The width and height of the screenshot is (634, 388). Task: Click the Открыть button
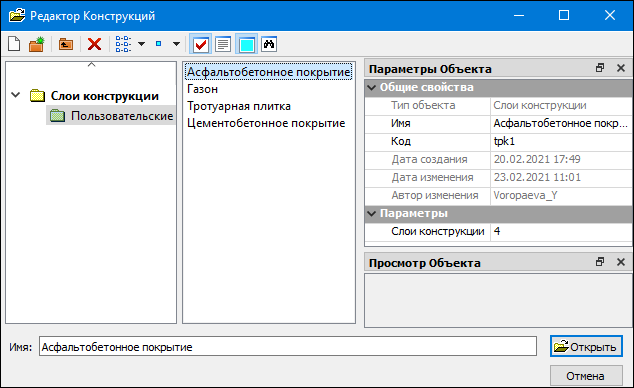pyautogui.click(x=586, y=346)
